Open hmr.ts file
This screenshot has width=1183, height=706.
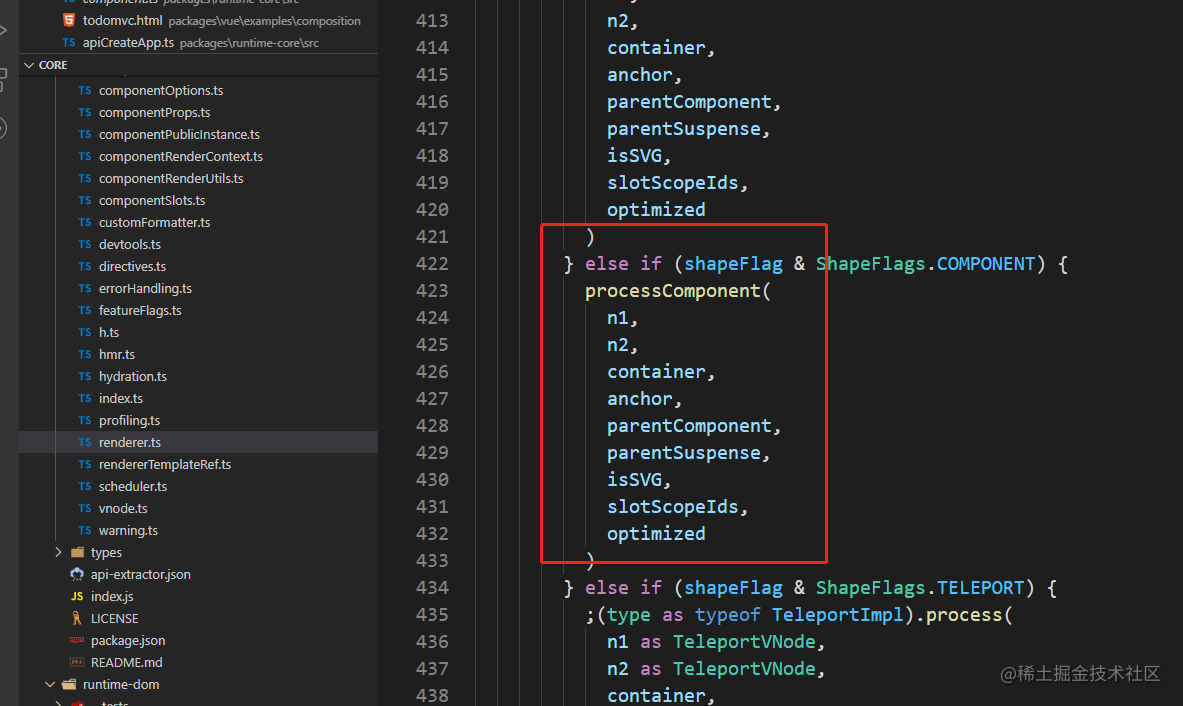pos(116,355)
